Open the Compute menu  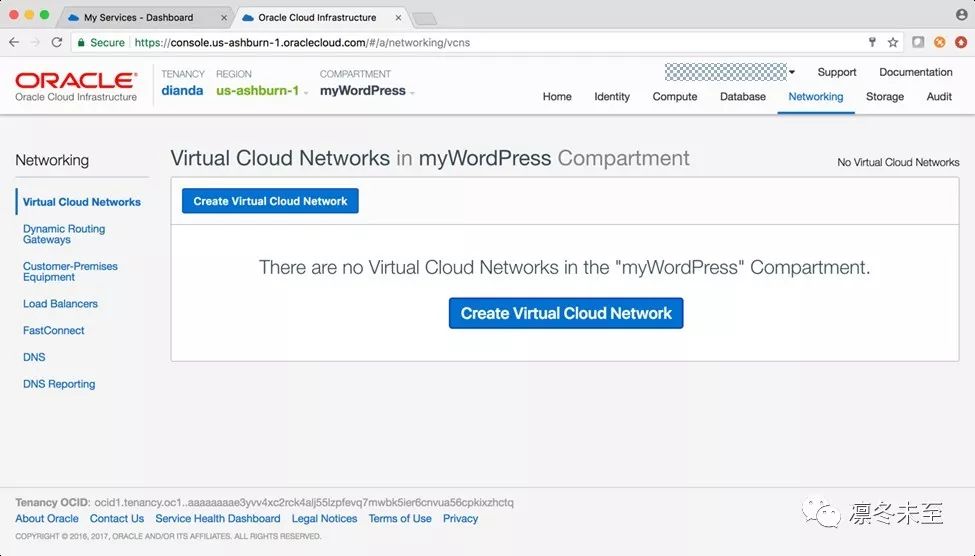675,96
